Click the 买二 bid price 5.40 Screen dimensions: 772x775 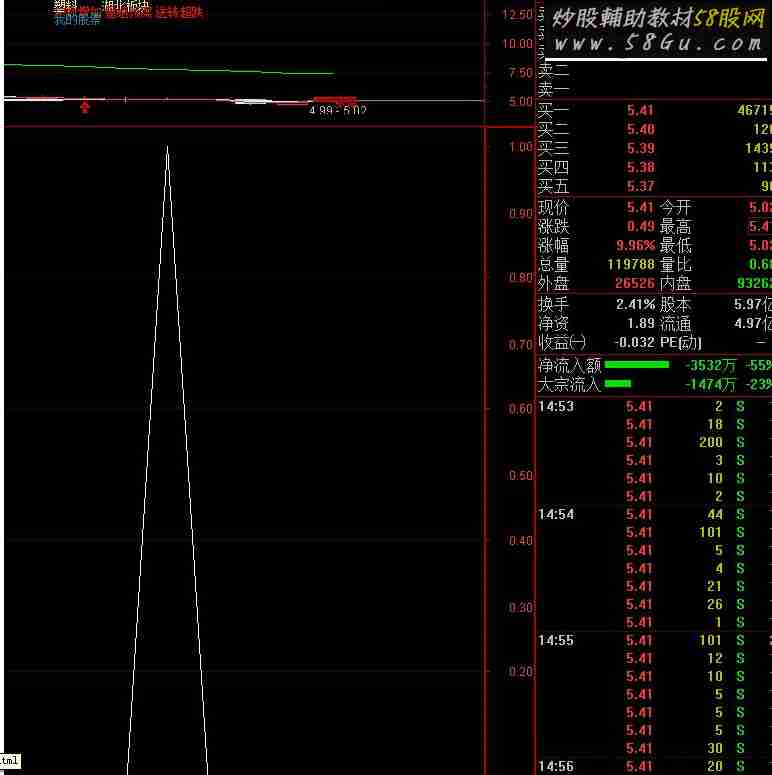(641, 129)
